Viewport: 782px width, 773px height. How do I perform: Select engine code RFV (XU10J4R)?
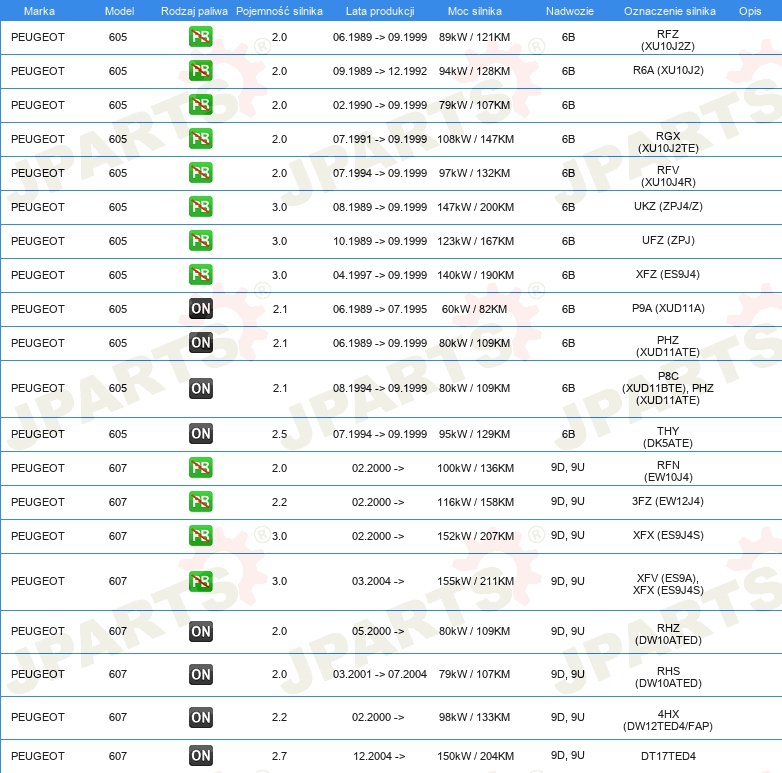[x=668, y=176]
